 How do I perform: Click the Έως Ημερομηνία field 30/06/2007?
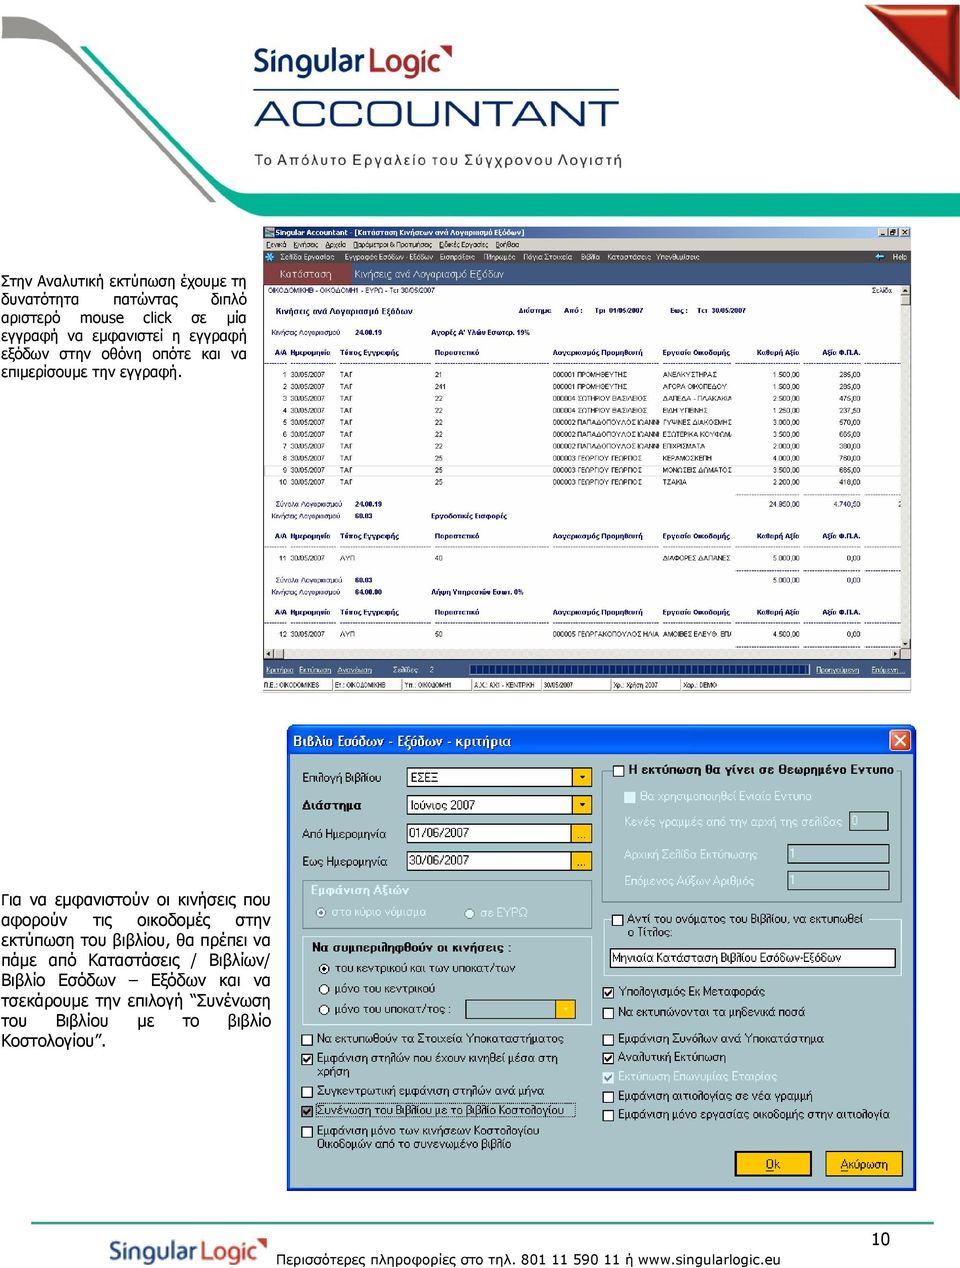pyautogui.click(x=489, y=860)
